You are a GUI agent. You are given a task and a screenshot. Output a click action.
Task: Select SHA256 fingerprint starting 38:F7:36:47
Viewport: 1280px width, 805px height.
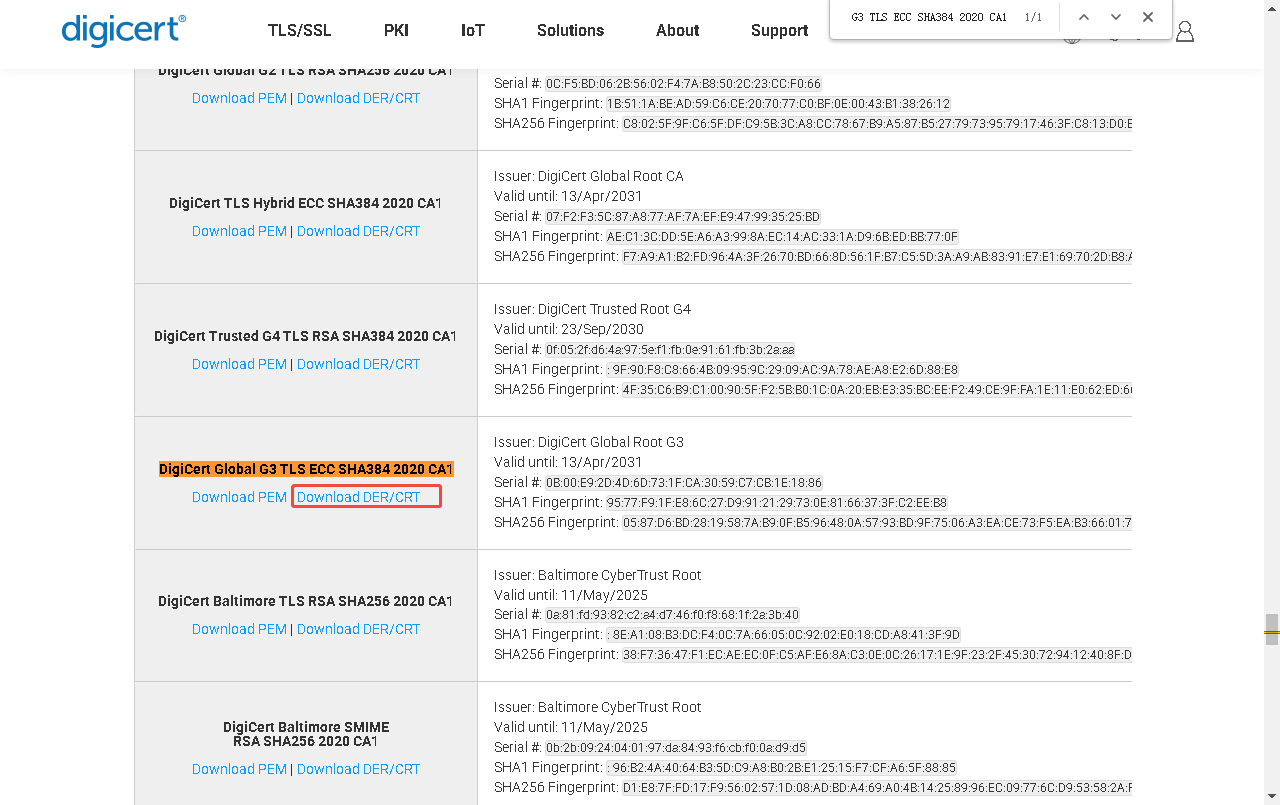coord(877,654)
